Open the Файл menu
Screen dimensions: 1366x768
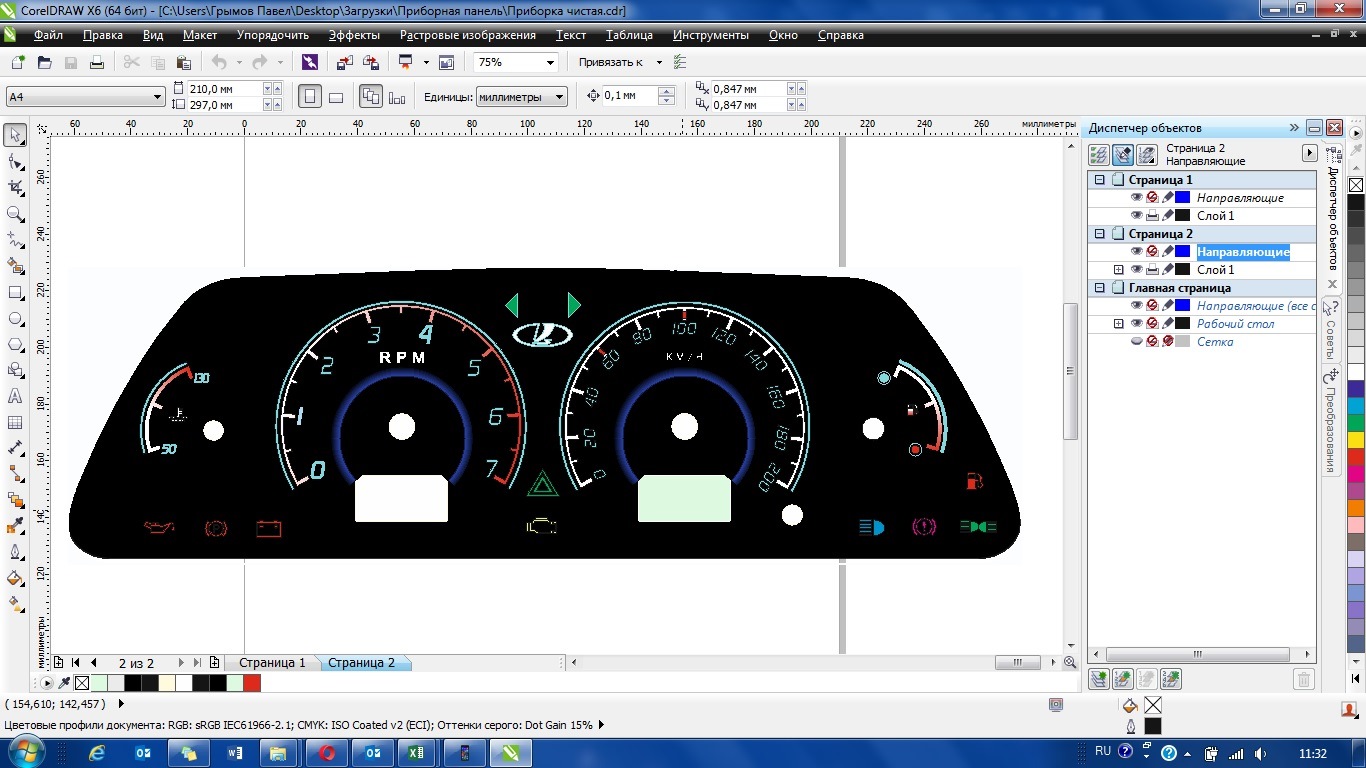coord(48,35)
